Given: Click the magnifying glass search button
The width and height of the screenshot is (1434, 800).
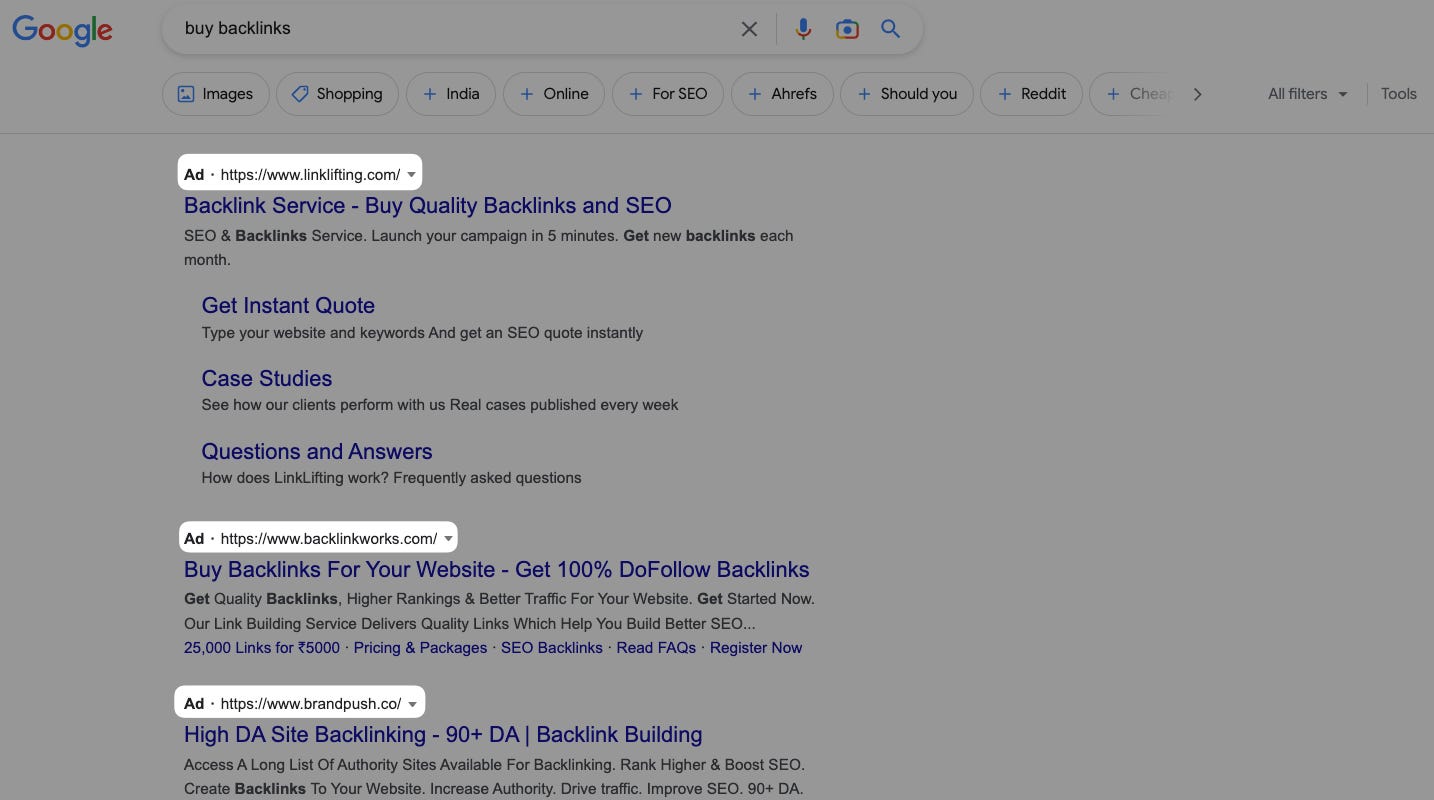Looking at the screenshot, I should tap(890, 29).
